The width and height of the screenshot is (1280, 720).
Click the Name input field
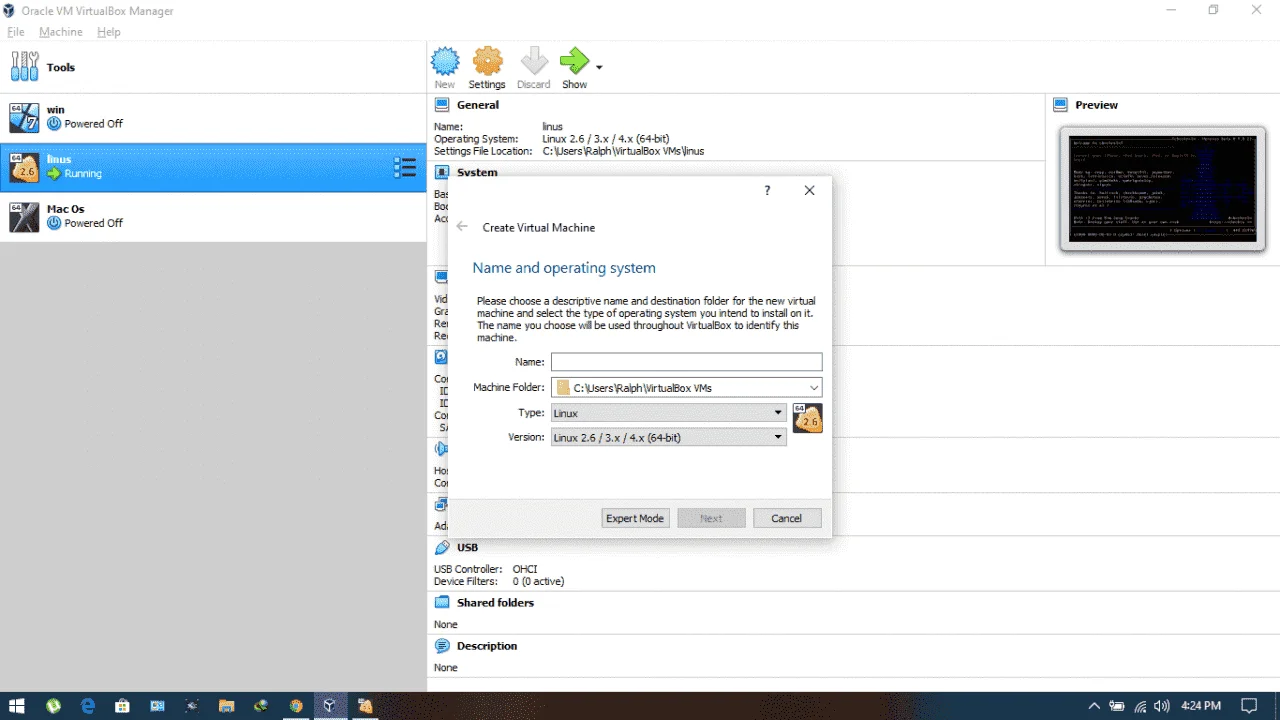pos(686,362)
